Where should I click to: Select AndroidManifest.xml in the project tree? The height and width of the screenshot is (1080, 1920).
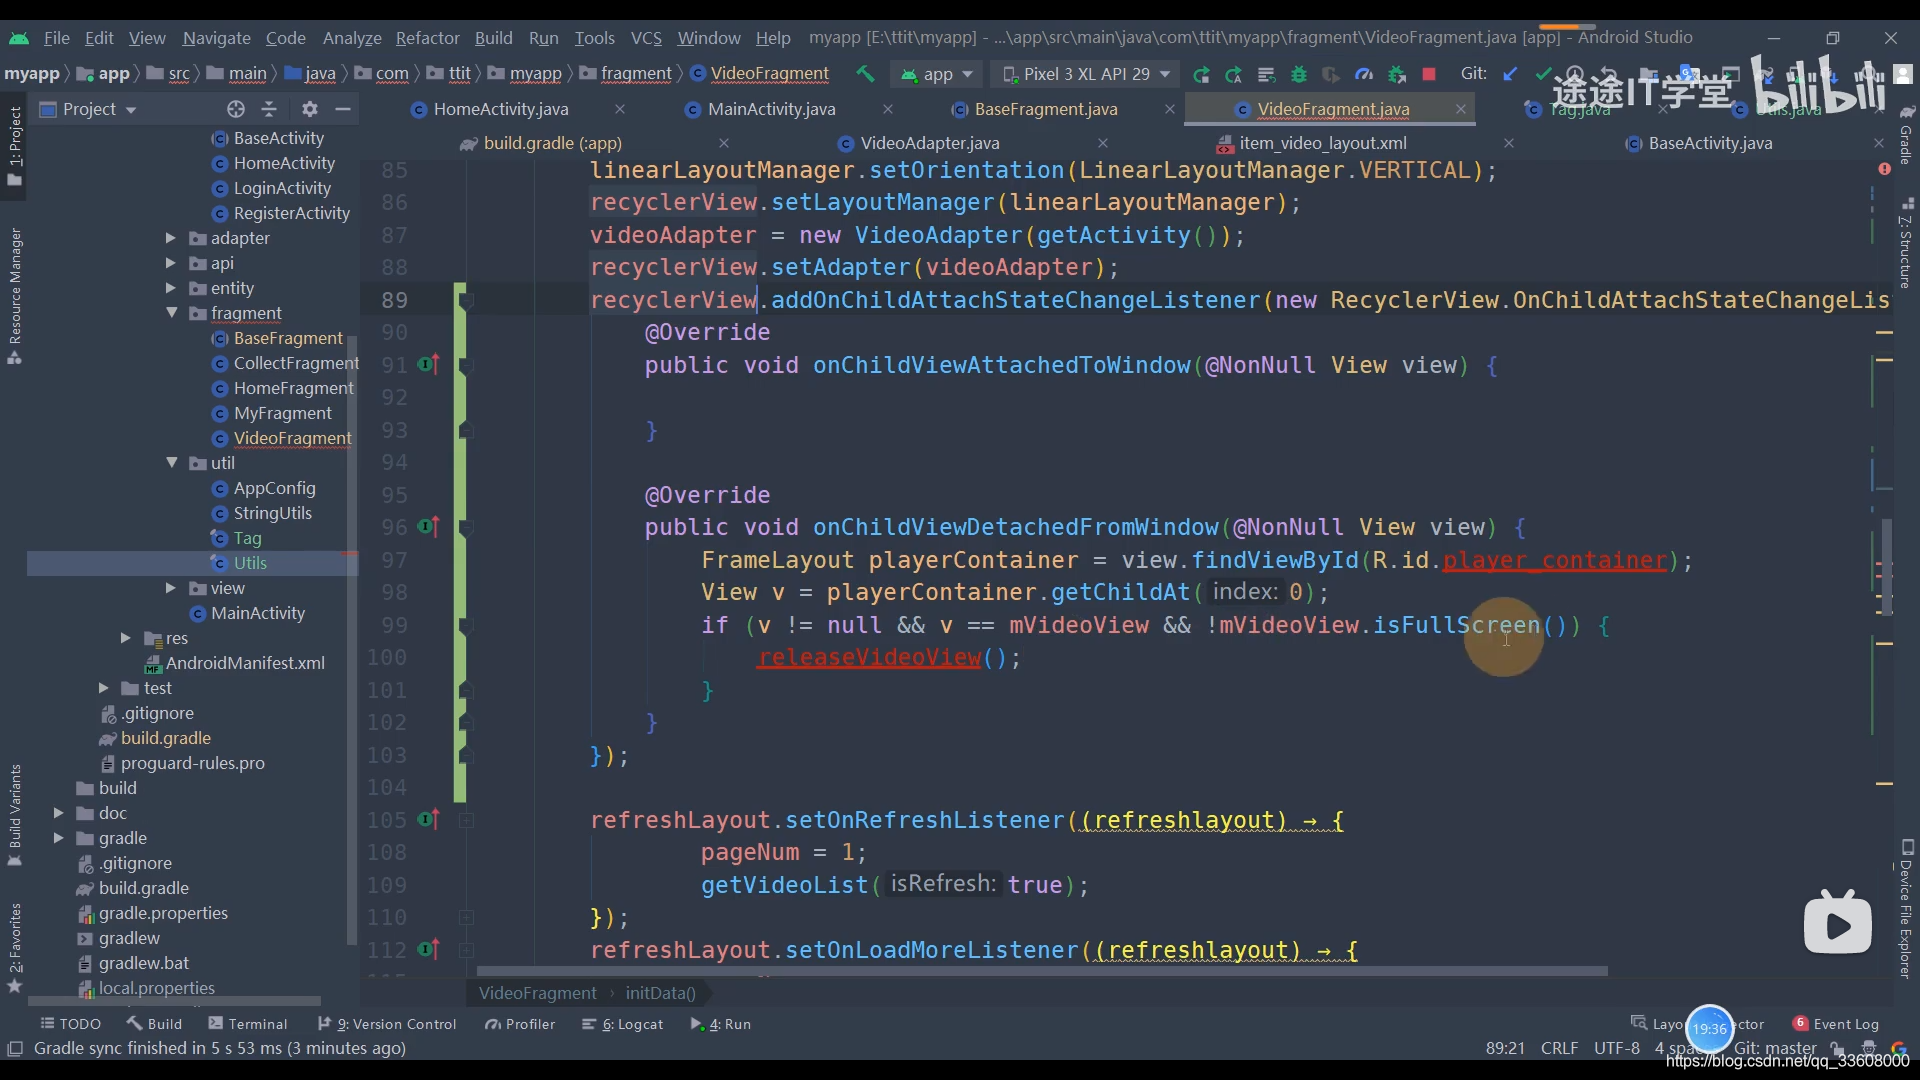245,663
